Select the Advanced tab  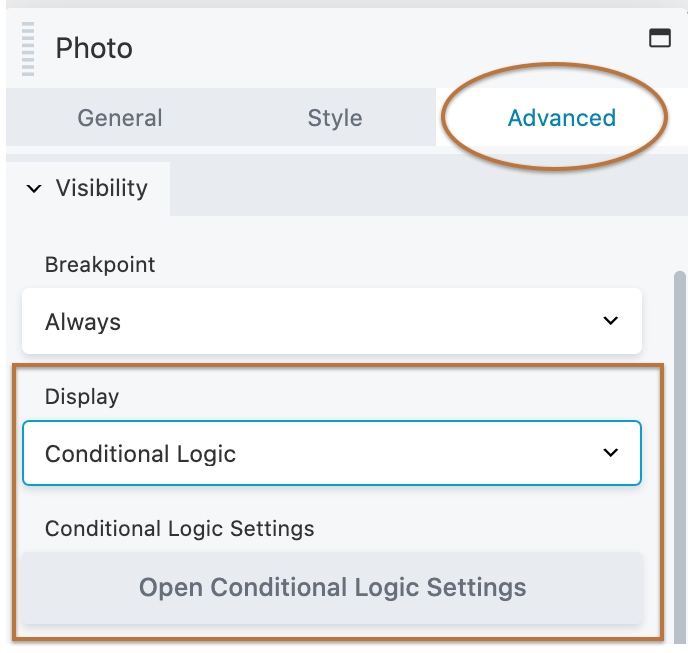561,118
